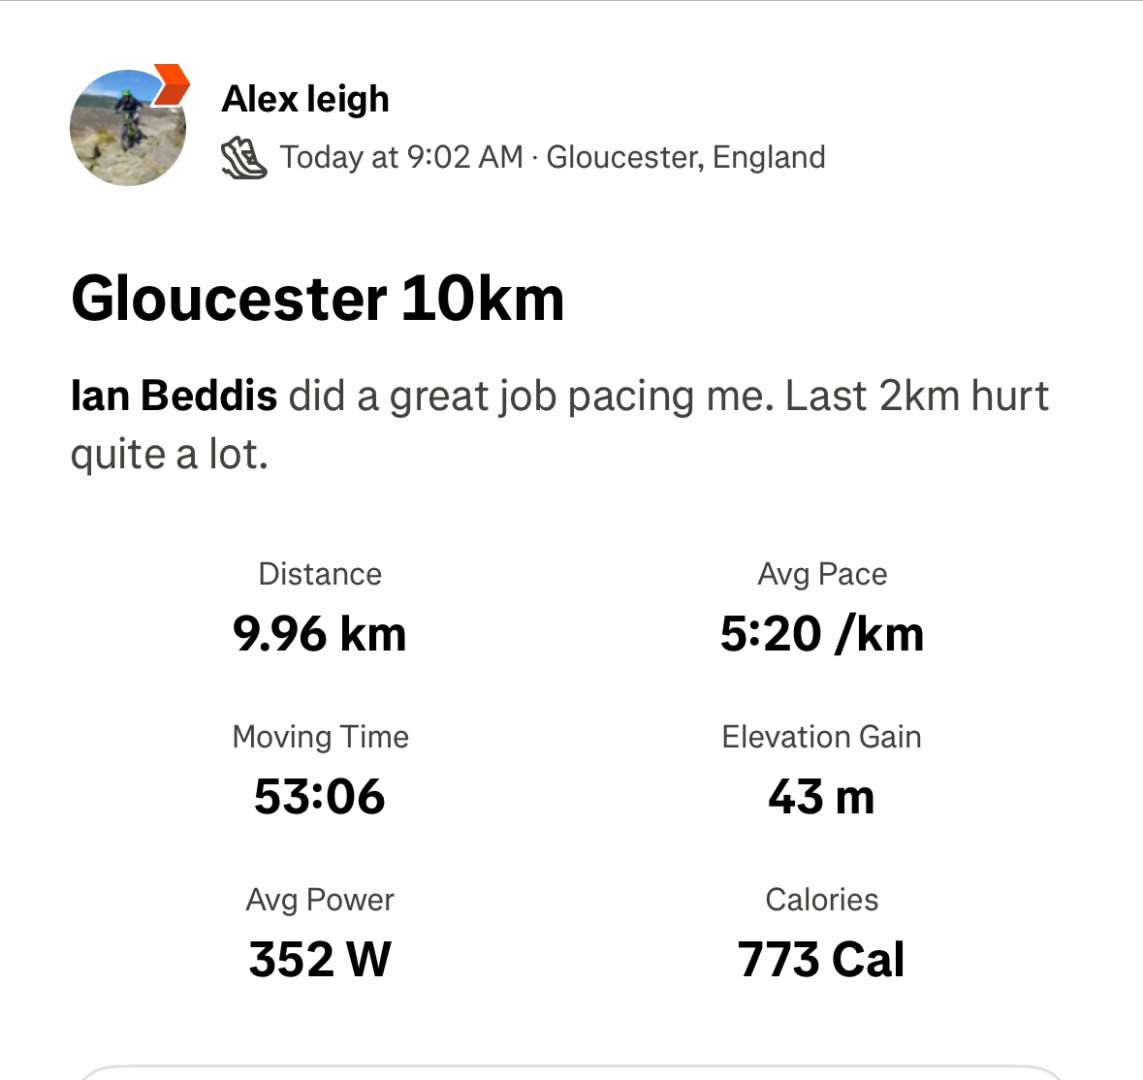Click the Moving Time stat label
Screen dimensions: 1143x1080
click(320, 737)
